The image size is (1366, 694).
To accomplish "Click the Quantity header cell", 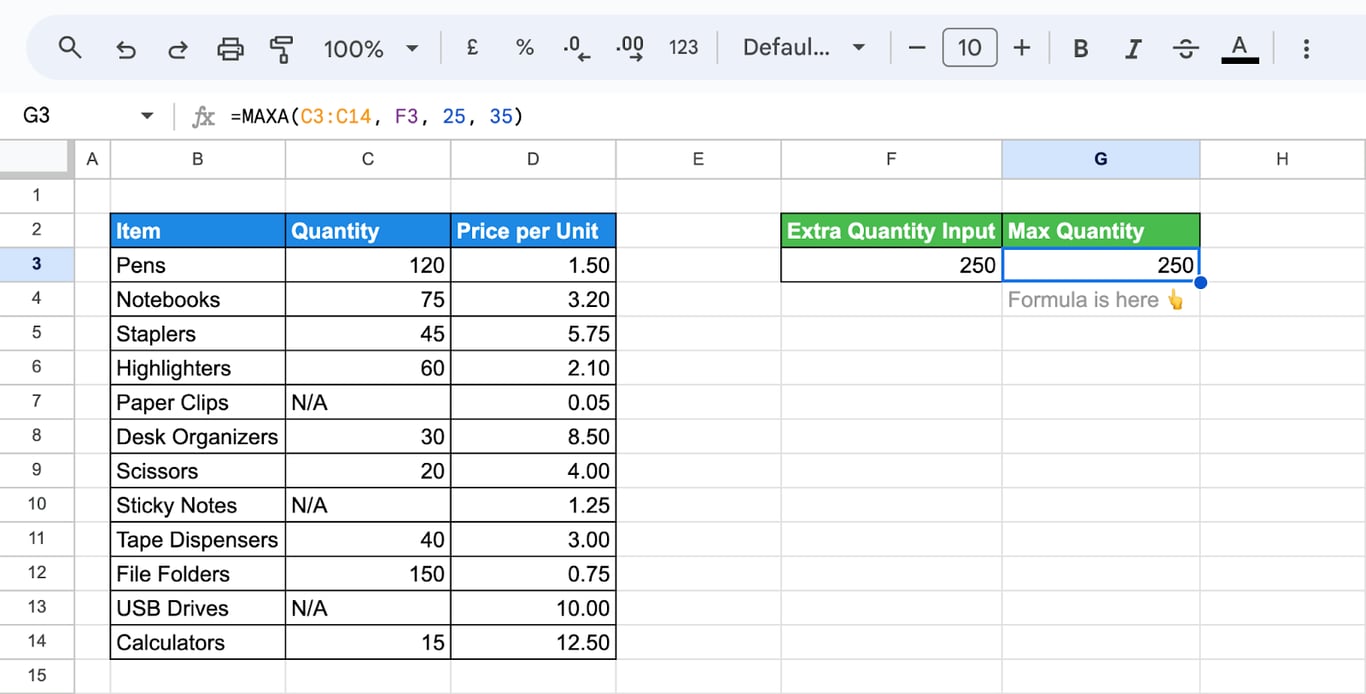I will click(x=368, y=231).
